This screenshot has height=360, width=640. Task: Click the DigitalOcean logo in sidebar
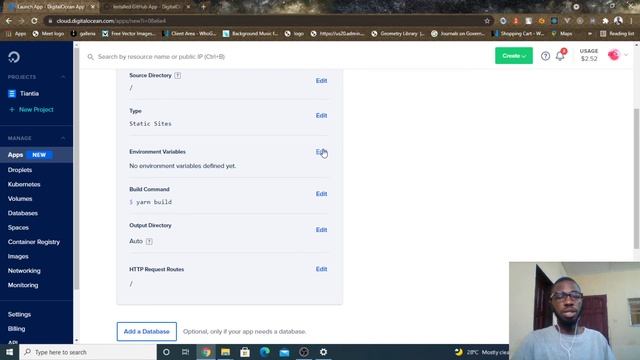coord(14,57)
